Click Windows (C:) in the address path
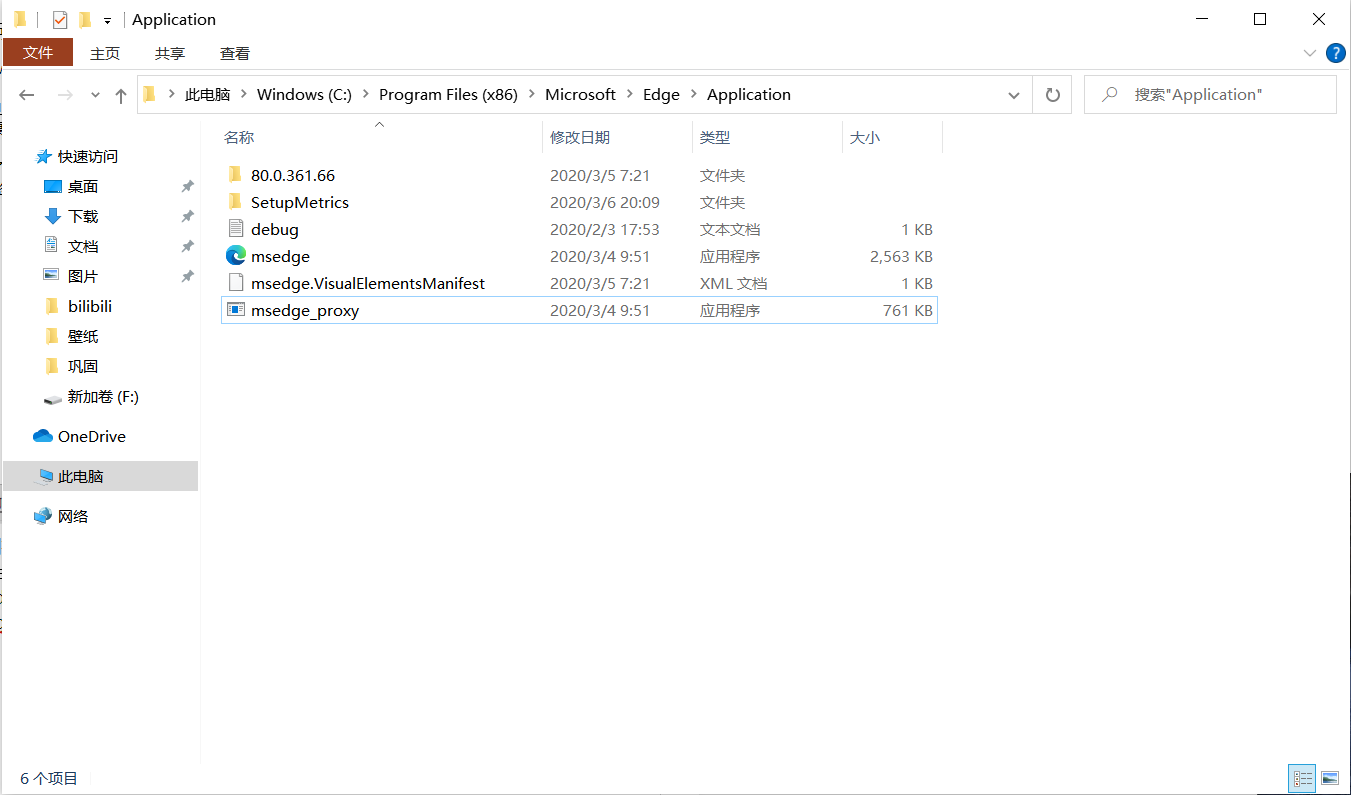 (304, 95)
